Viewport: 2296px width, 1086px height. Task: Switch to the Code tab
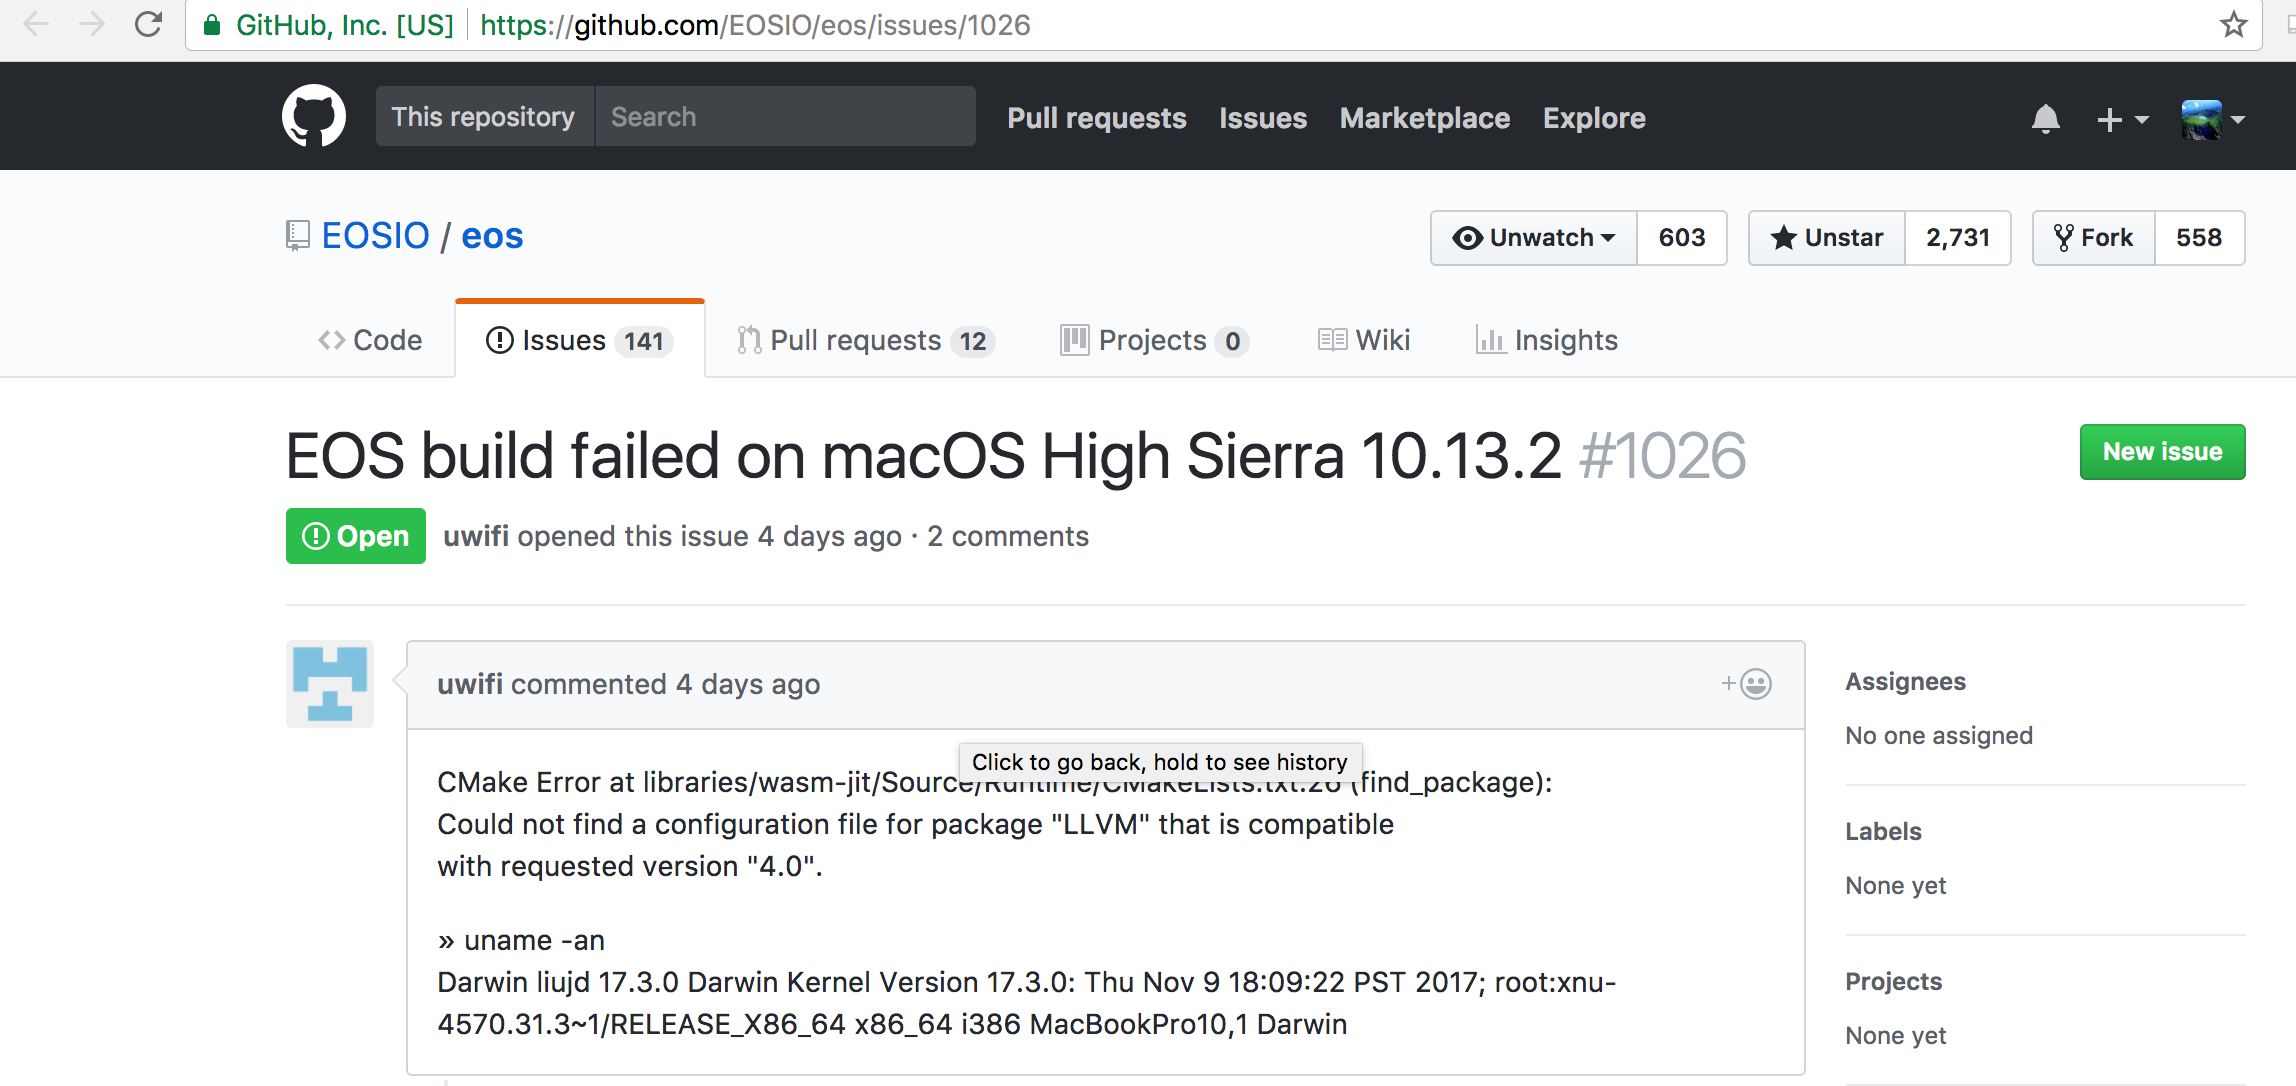(370, 340)
